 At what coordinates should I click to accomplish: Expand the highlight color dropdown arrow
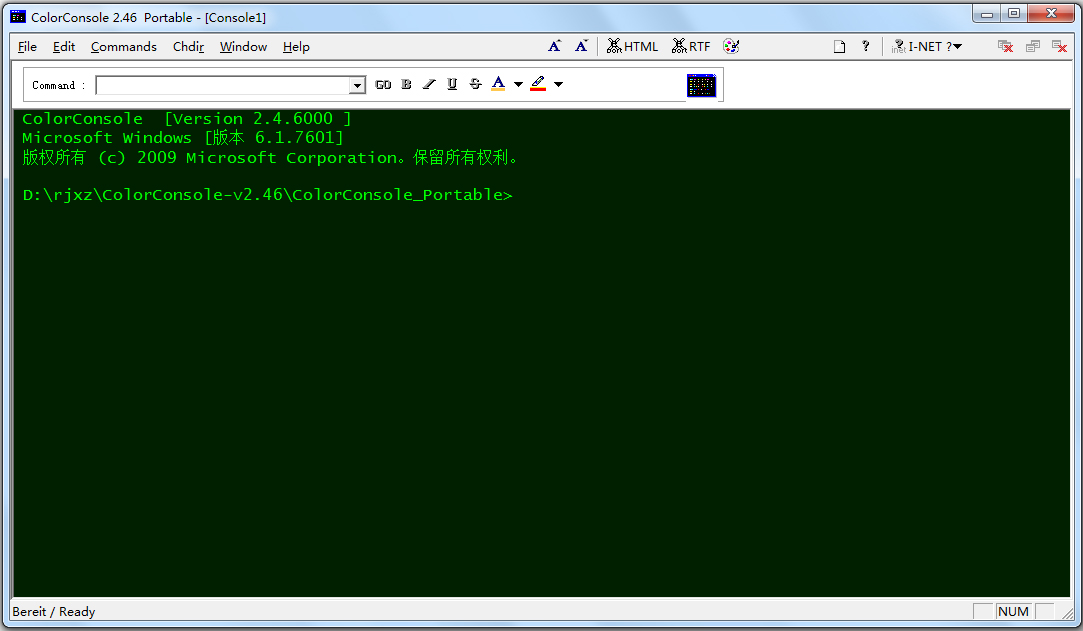[x=558, y=84]
